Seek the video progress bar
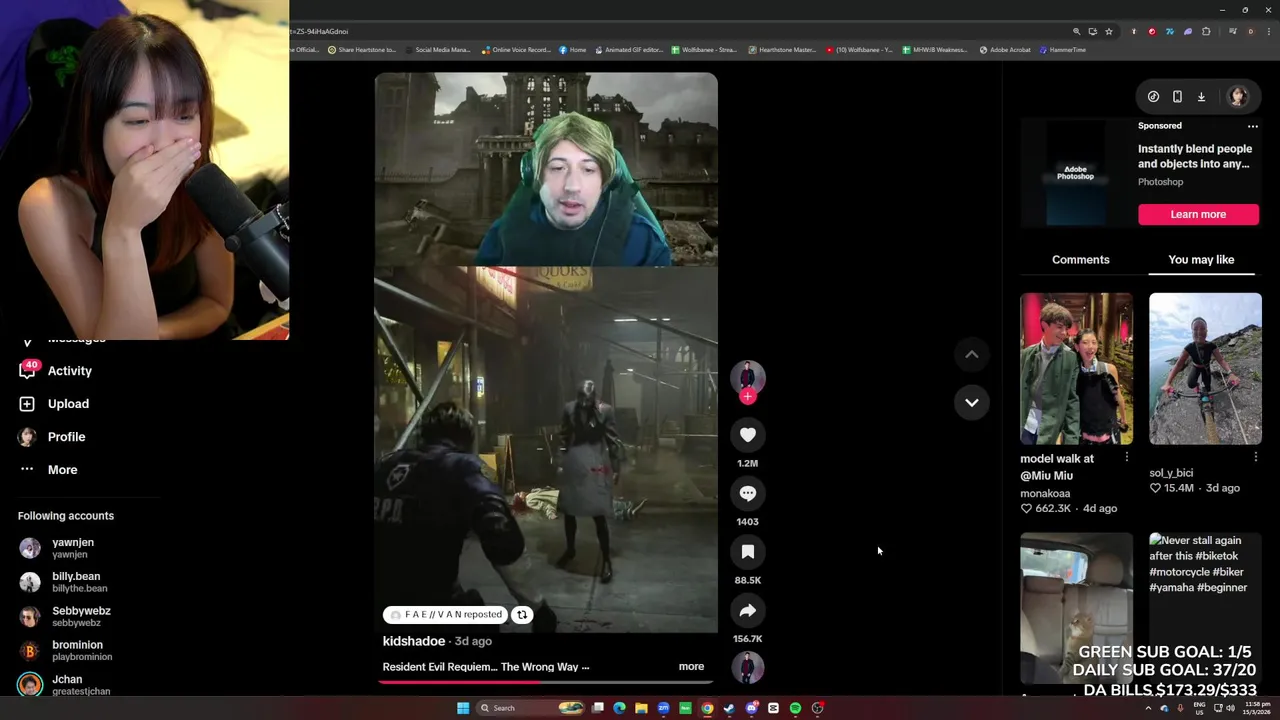Viewport: 1280px width, 720px height. click(546, 683)
